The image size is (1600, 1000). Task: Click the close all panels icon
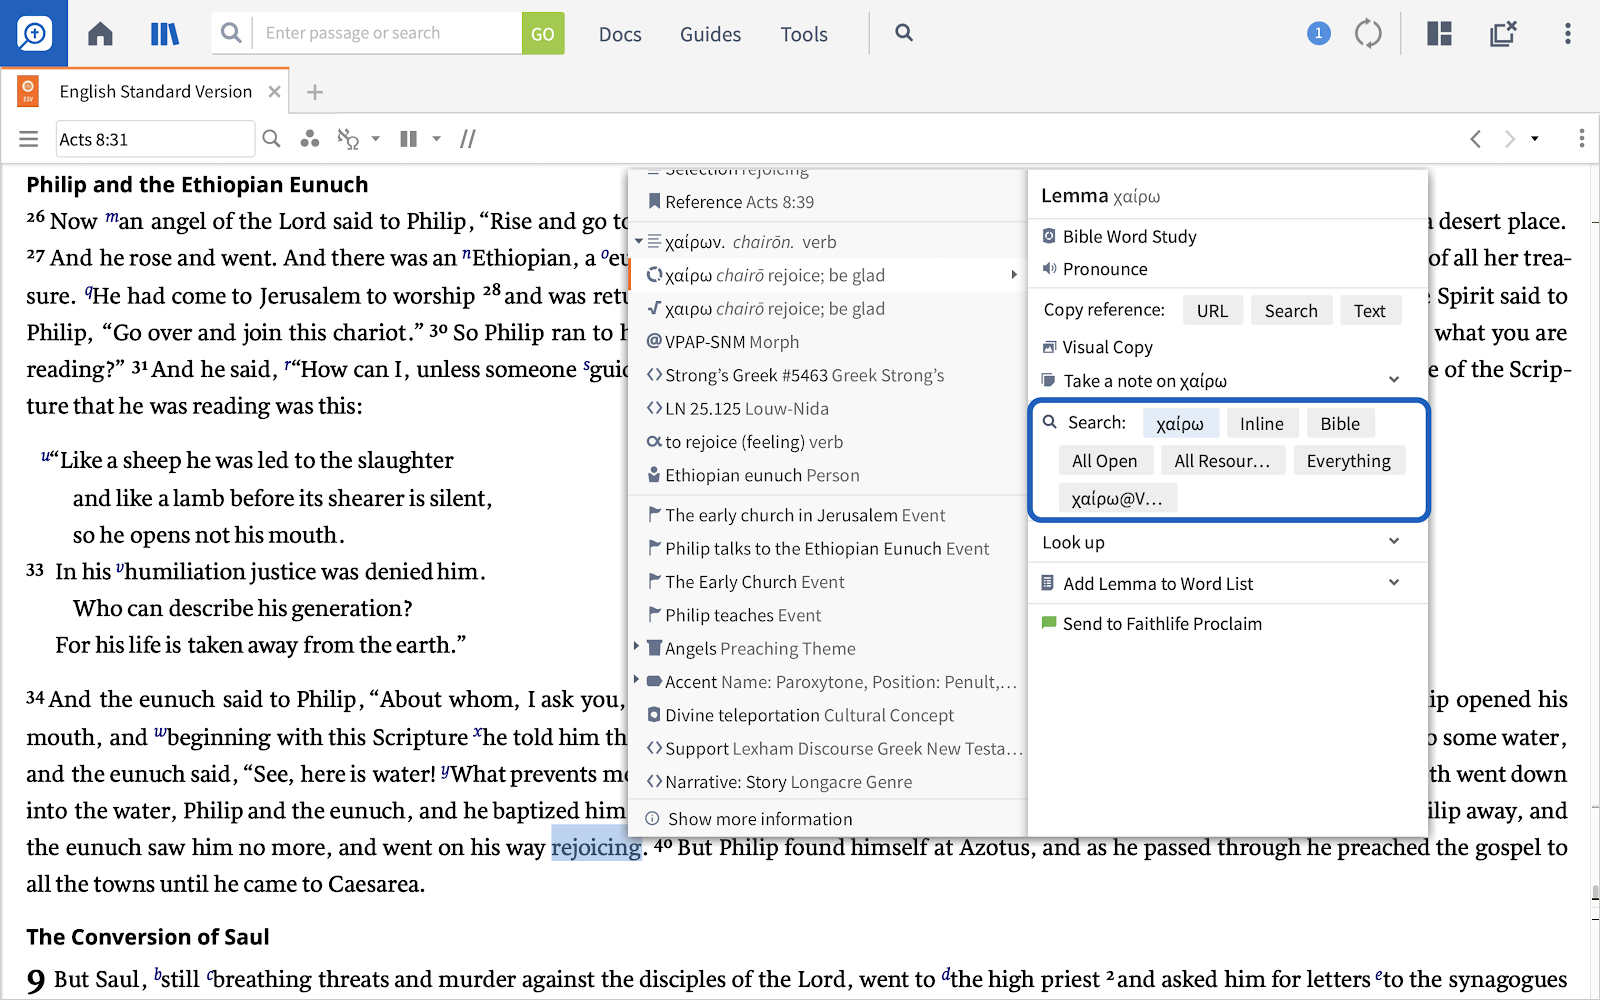click(1503, 34)
